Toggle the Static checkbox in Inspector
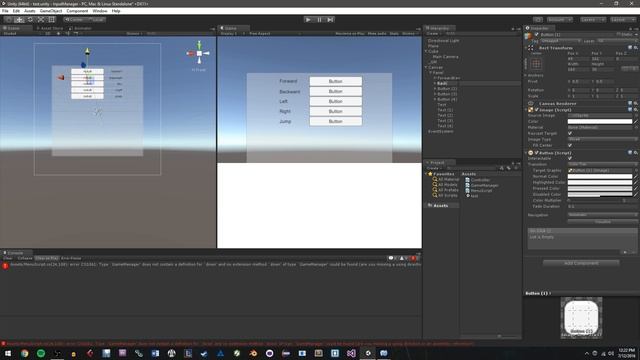Viewport: 640px width, 360px height. (x=619, y=35)
